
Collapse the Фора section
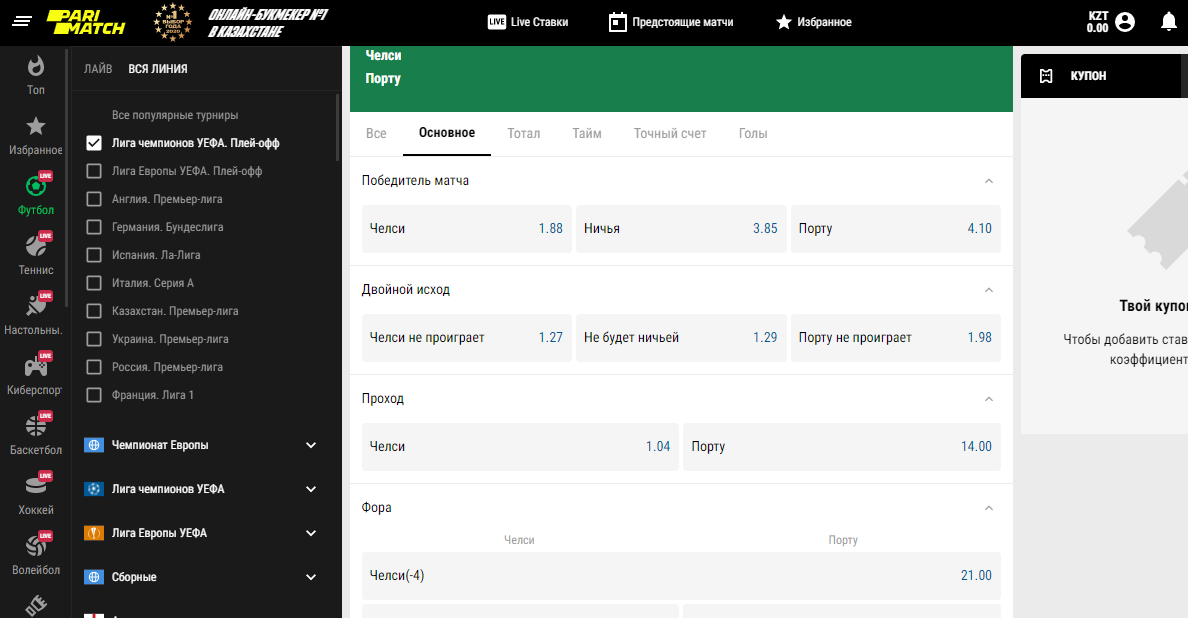tap(989, 508)
